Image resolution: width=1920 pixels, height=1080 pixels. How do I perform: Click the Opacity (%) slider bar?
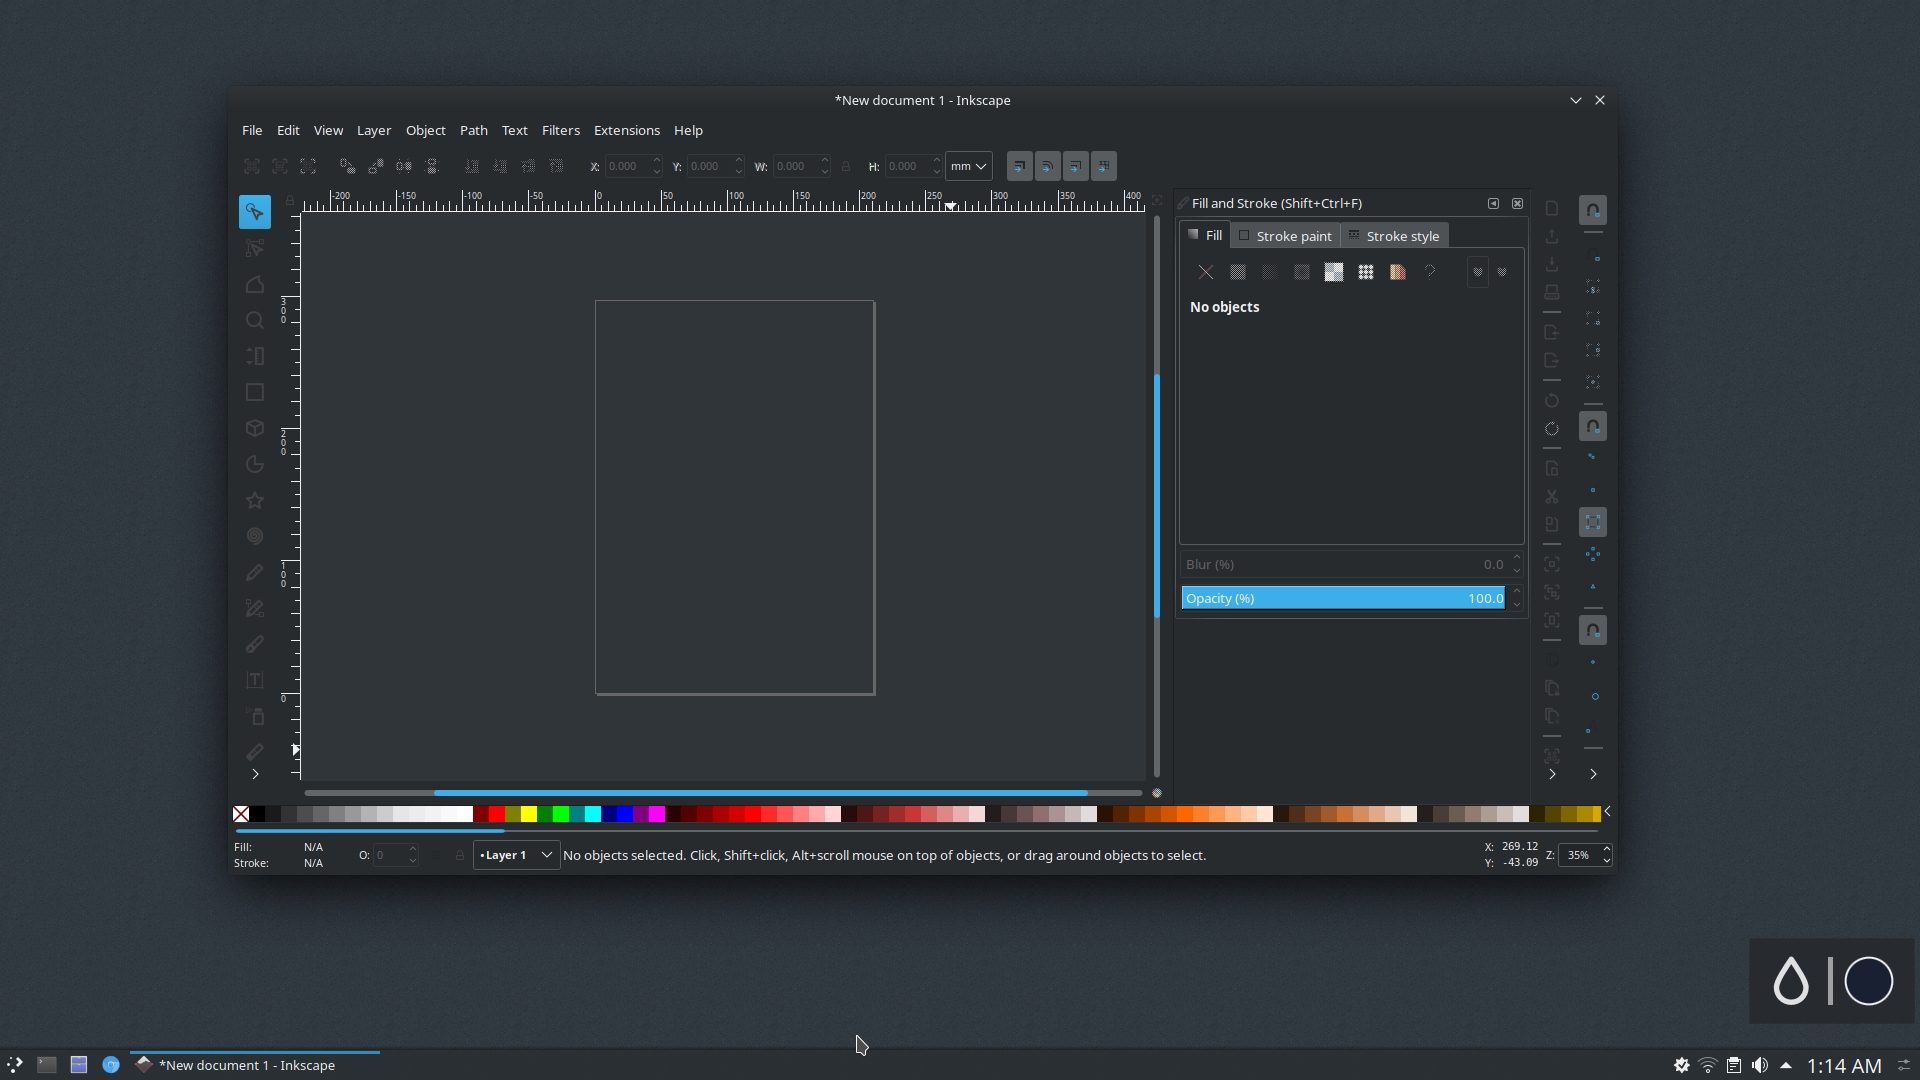[1343, 598]
